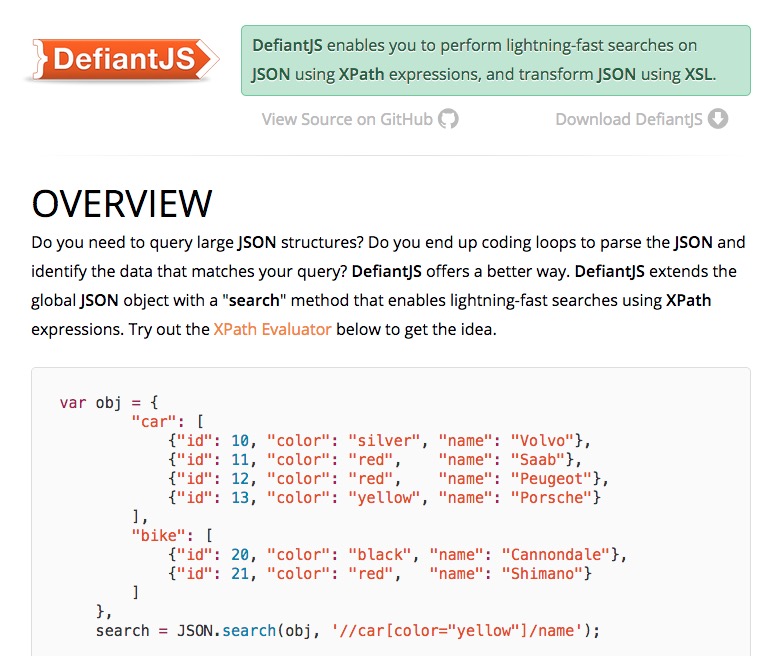Click the green DefiantJS description banner

(495, 60)
